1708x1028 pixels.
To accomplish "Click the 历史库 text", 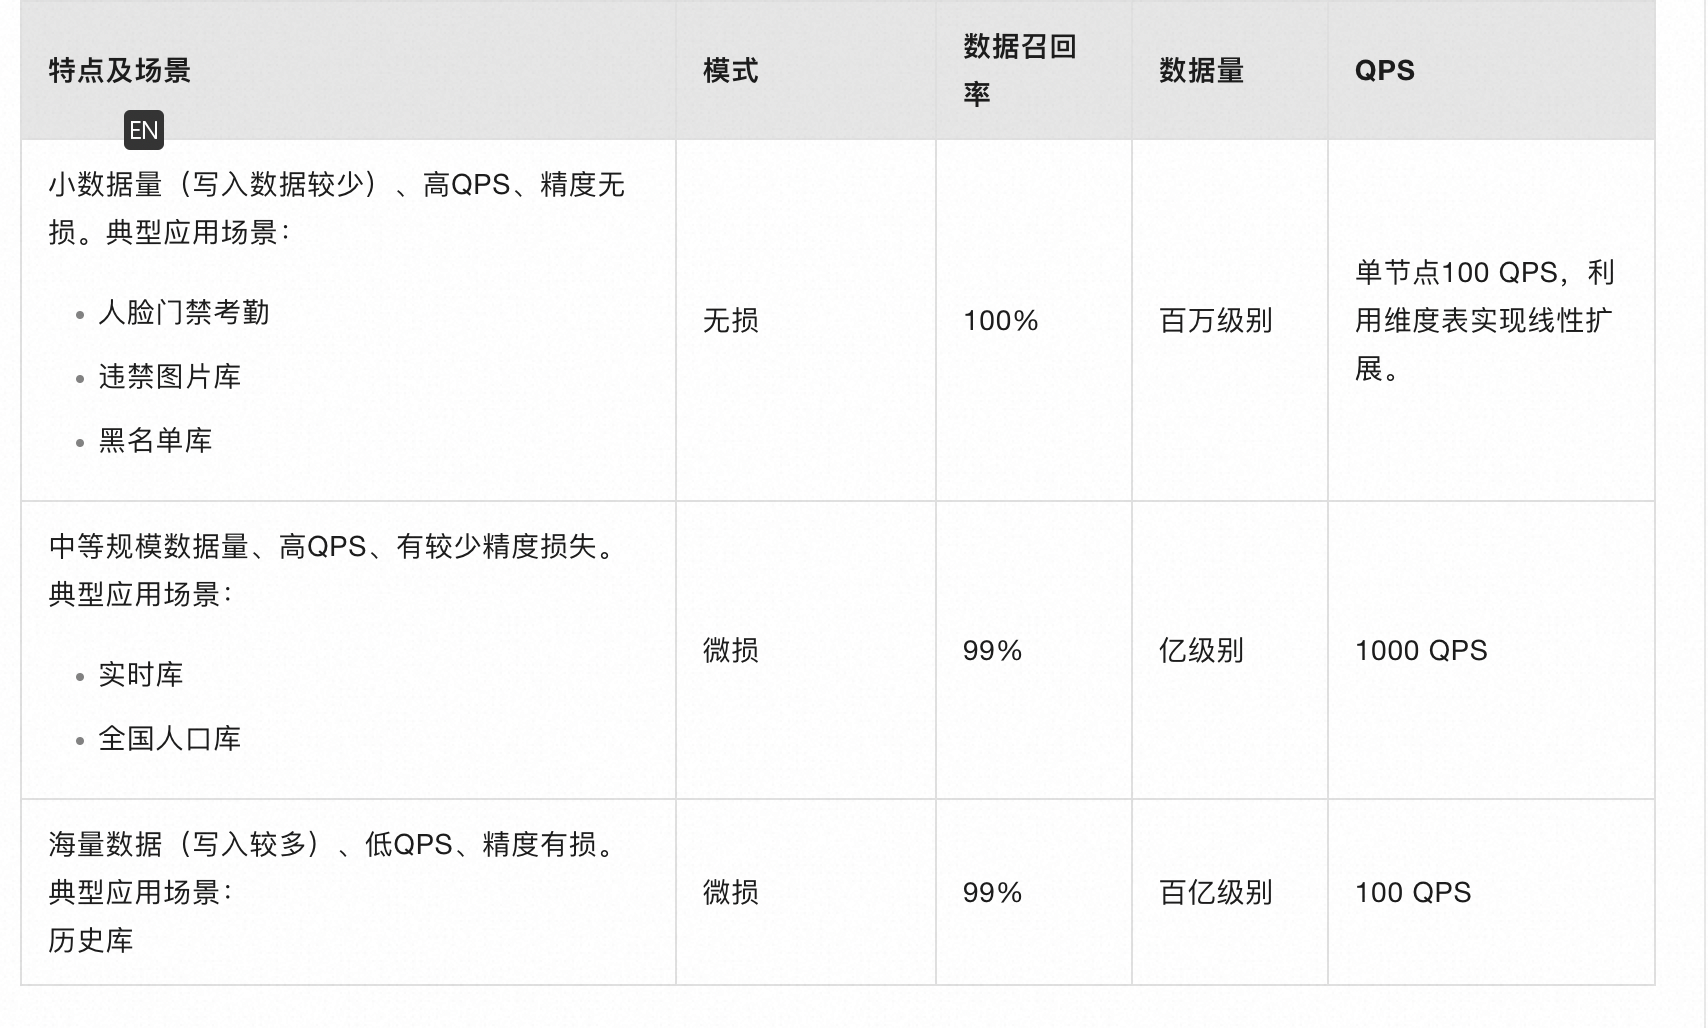I will (x=90, y=941).
